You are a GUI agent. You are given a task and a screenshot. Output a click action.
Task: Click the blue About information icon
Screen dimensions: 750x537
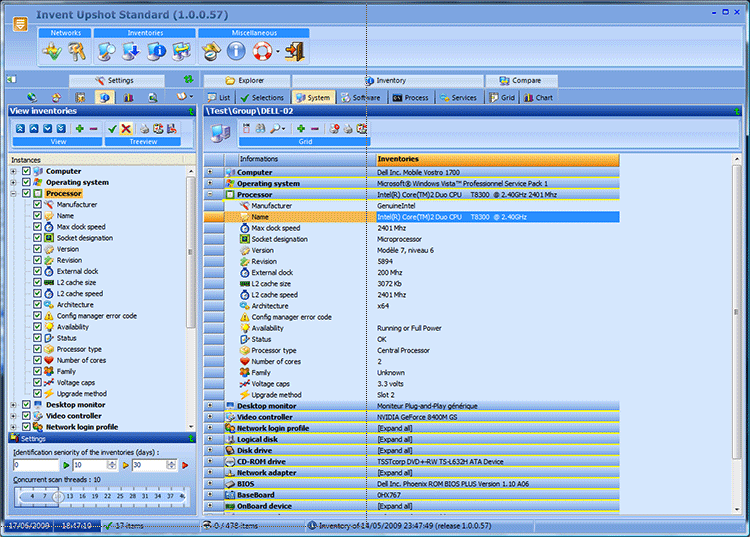pos(236,51)
